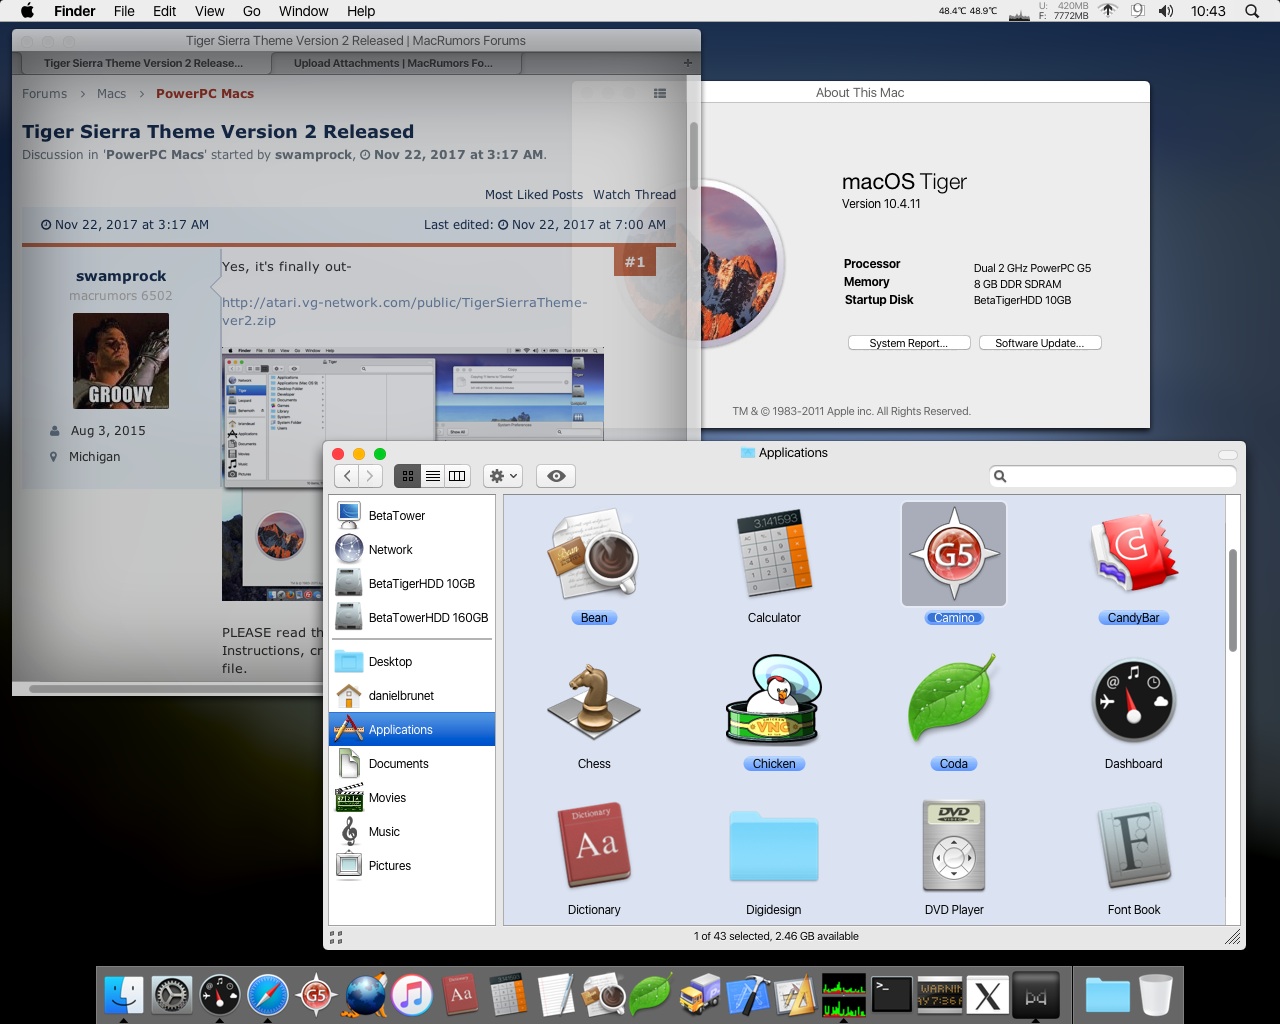This screenshot has height=1024, width=1280.
Task: Open the Trash in the Dock
Action: point(1156,995)
